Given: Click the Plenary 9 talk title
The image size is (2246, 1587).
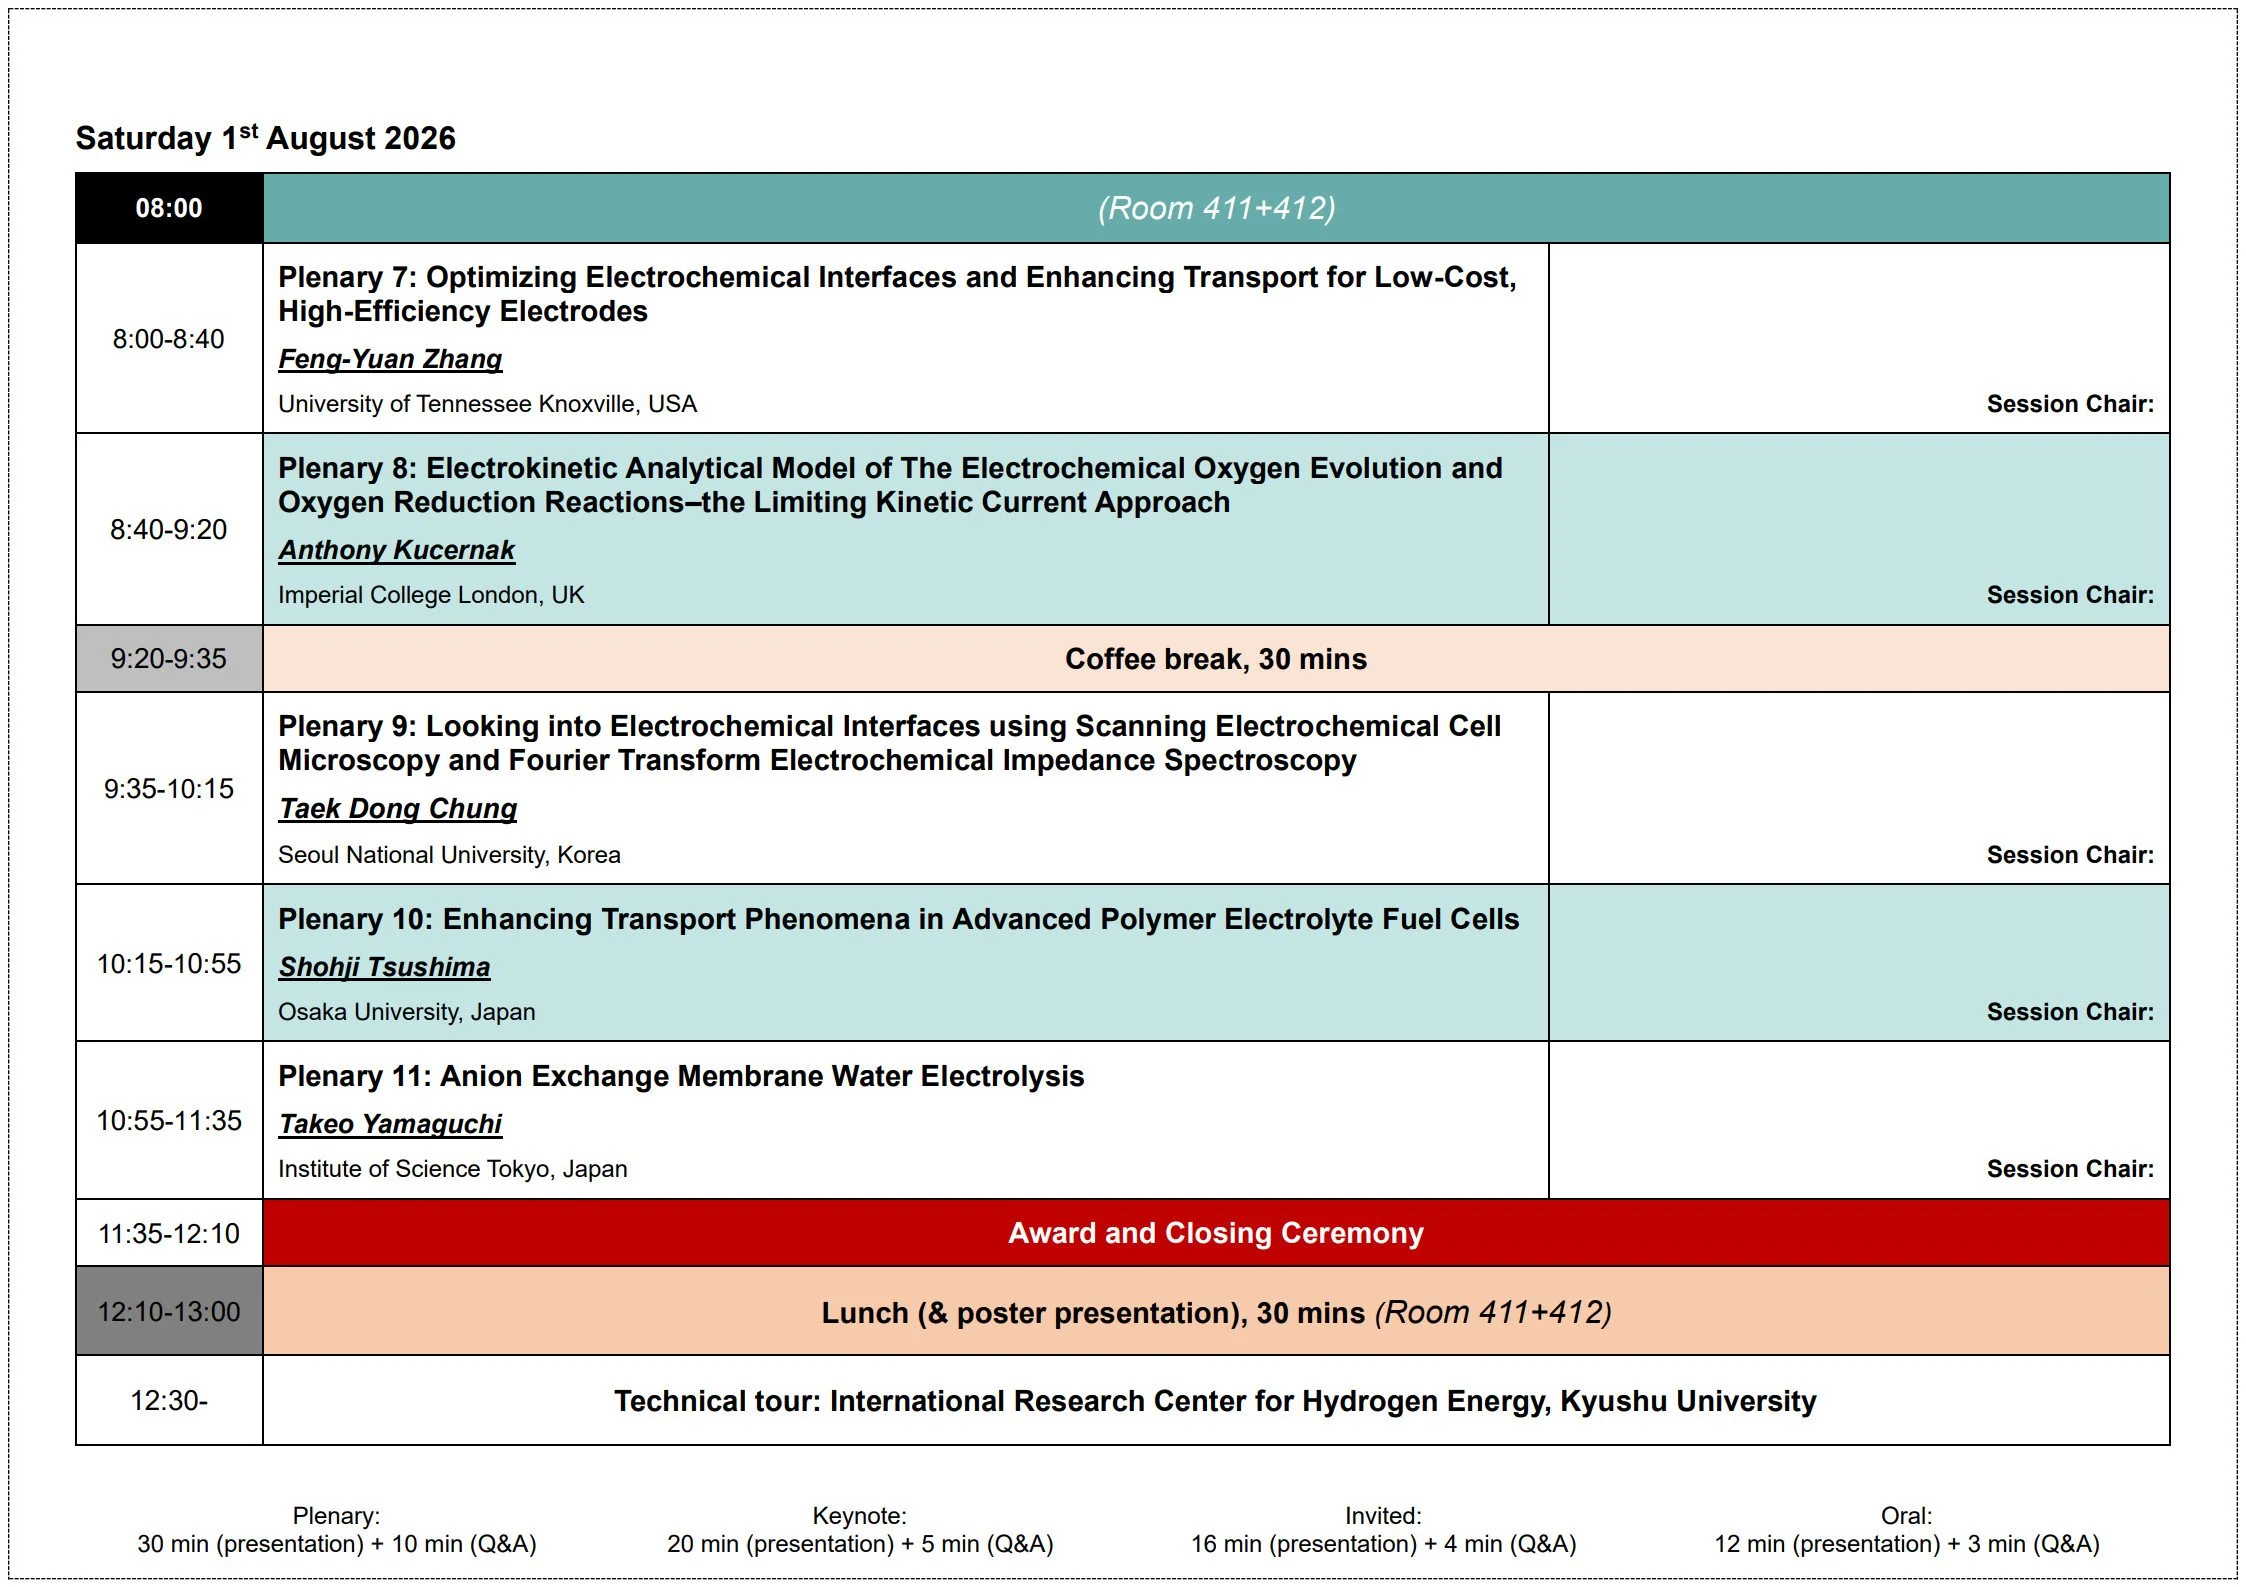Looking at the screenshot, I should tap(889, 743).
